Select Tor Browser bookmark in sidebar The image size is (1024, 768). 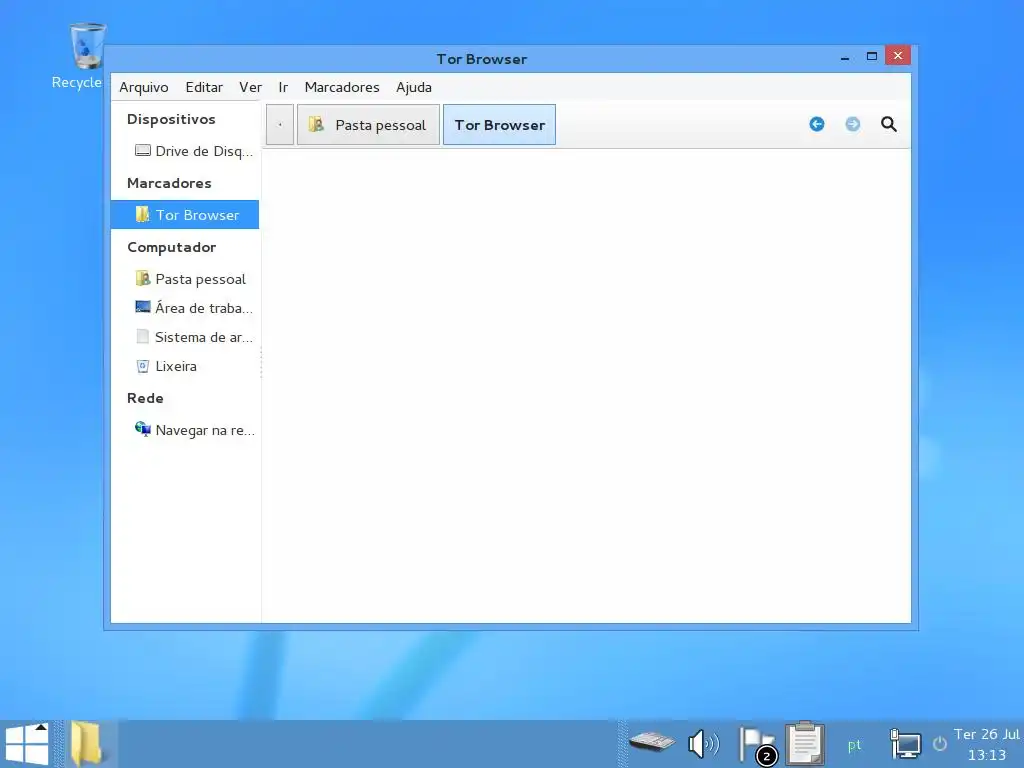[185, 215]
